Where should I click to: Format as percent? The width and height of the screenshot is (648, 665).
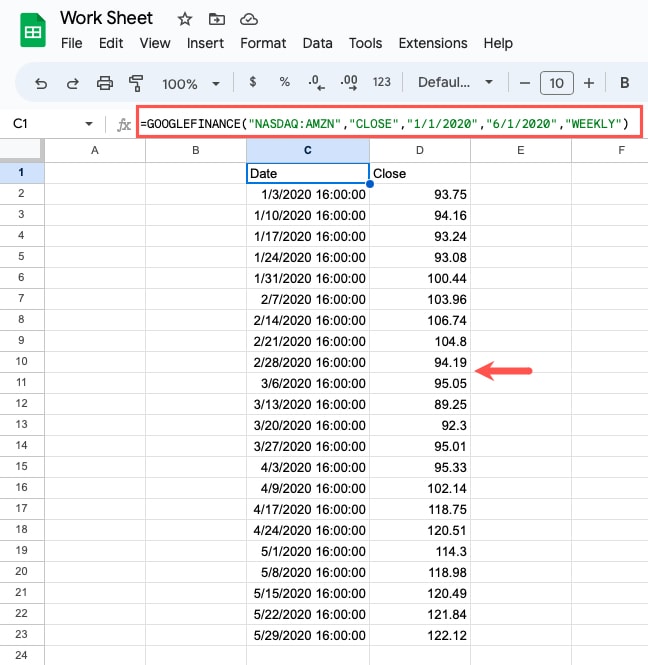285,82
